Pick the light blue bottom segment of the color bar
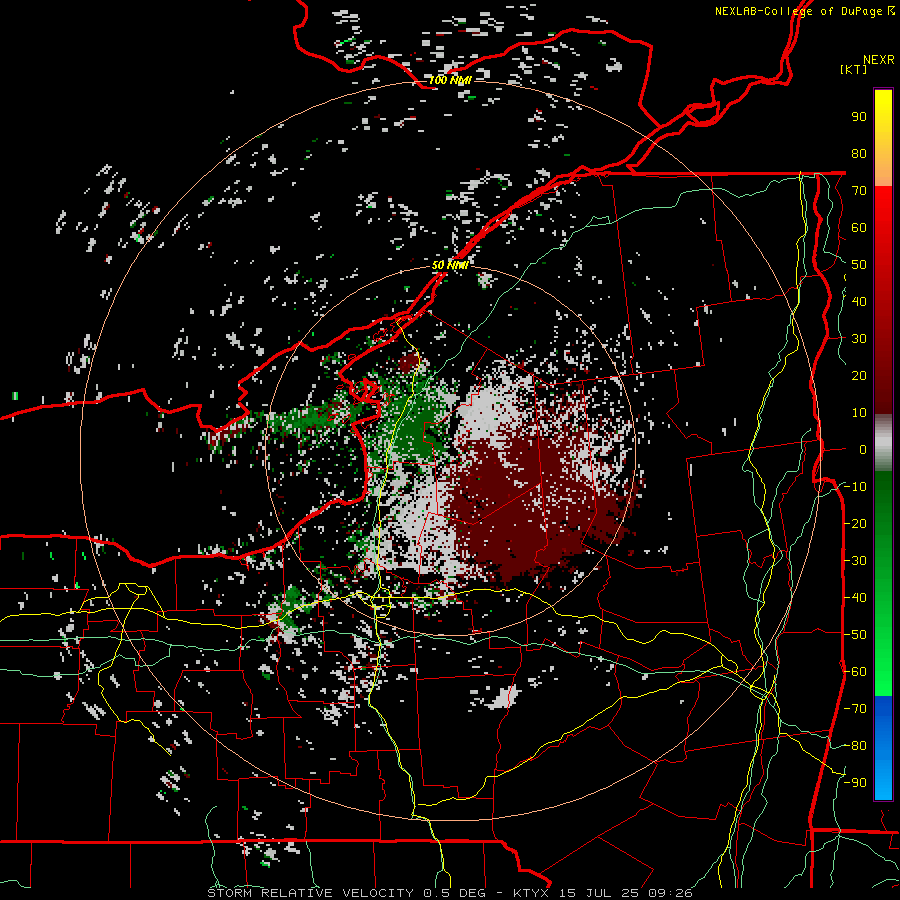Screen dimensions: 900x900 coord(883,778)
